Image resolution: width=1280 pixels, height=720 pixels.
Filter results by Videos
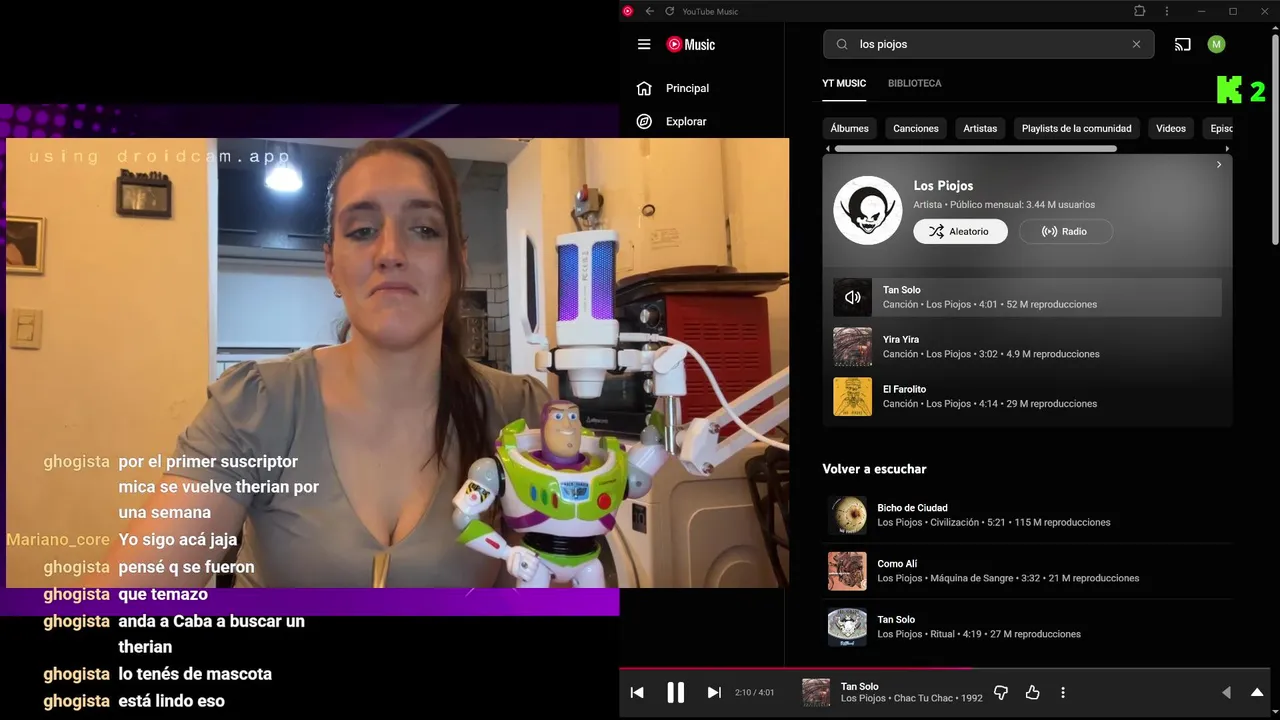1171,128
